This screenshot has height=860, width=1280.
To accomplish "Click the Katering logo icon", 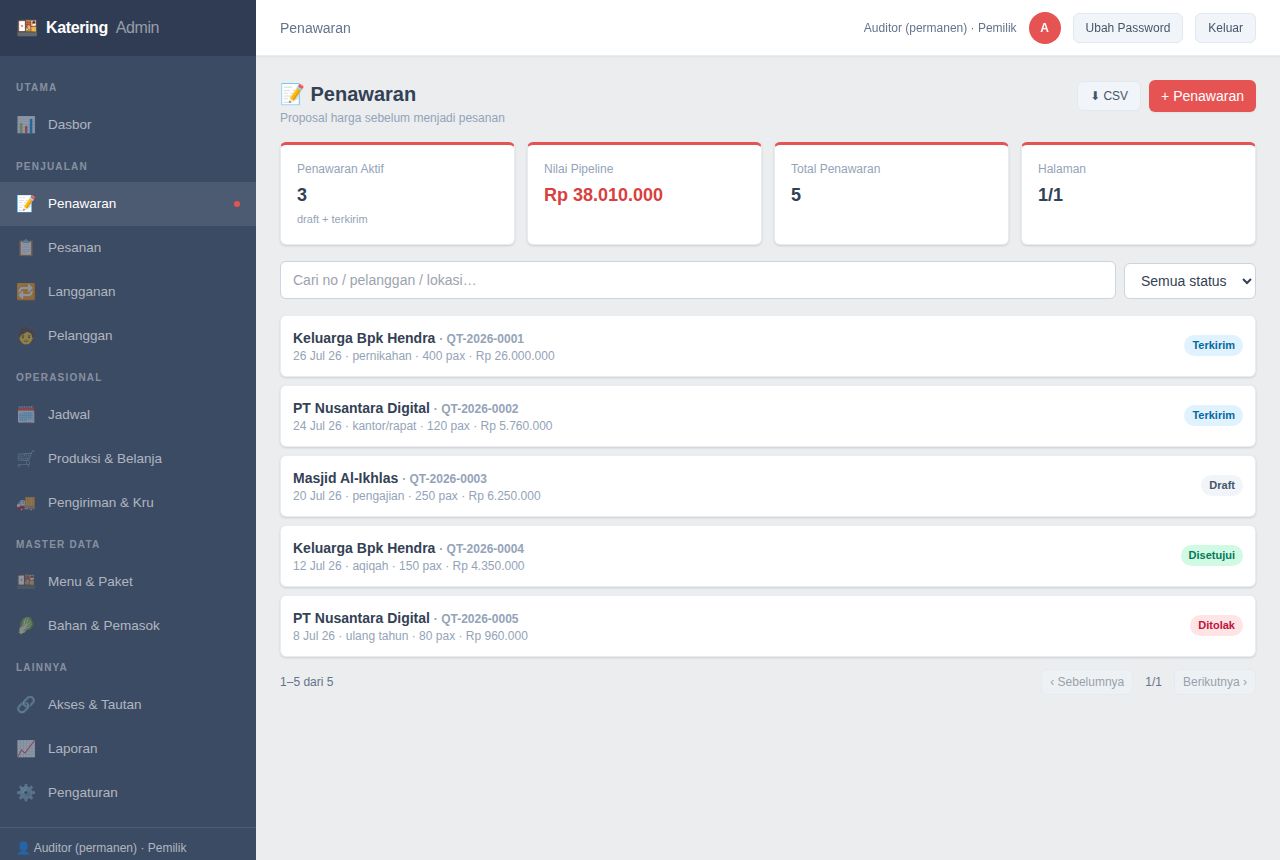I will (x=27, y=27).
